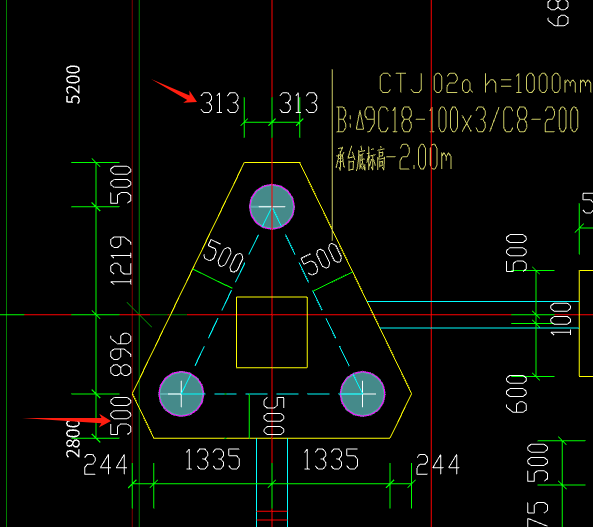Select the bottom-right pile circle
The image size is (593, 527).
362,394
